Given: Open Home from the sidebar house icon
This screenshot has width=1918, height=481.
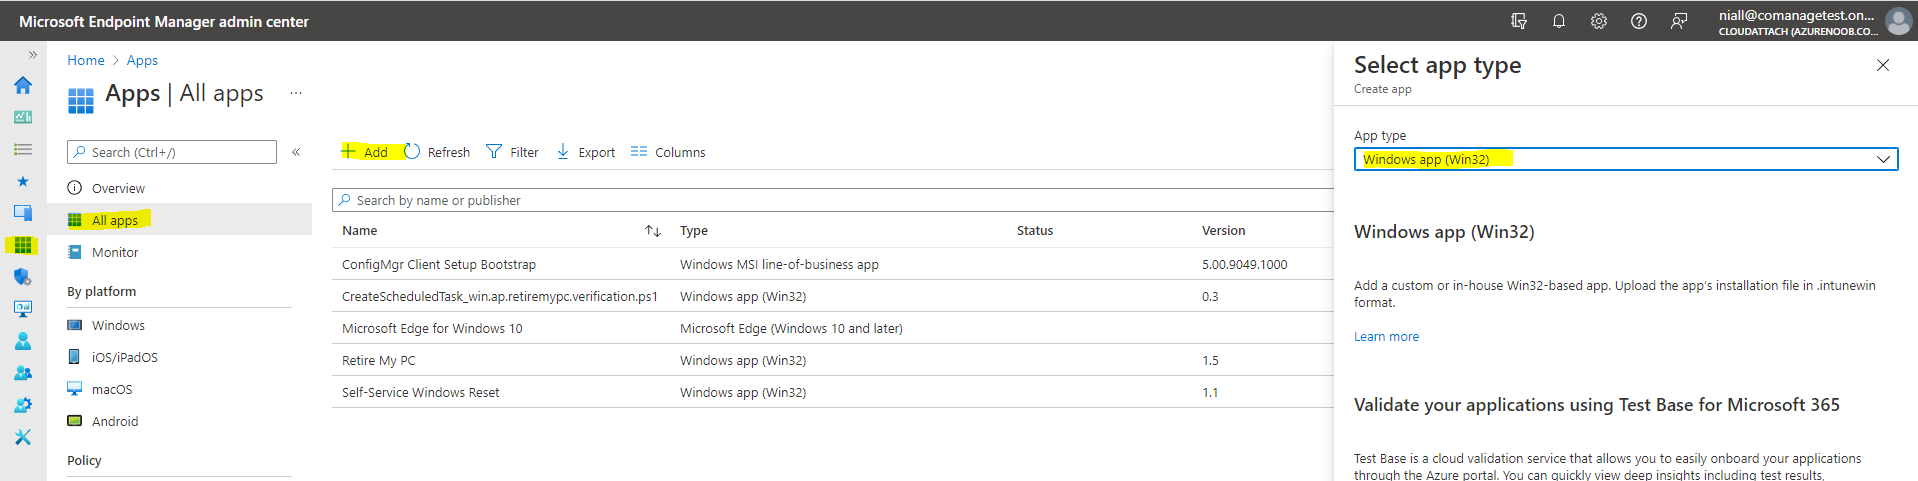Looking at the screenshot, I should (23, 85).
